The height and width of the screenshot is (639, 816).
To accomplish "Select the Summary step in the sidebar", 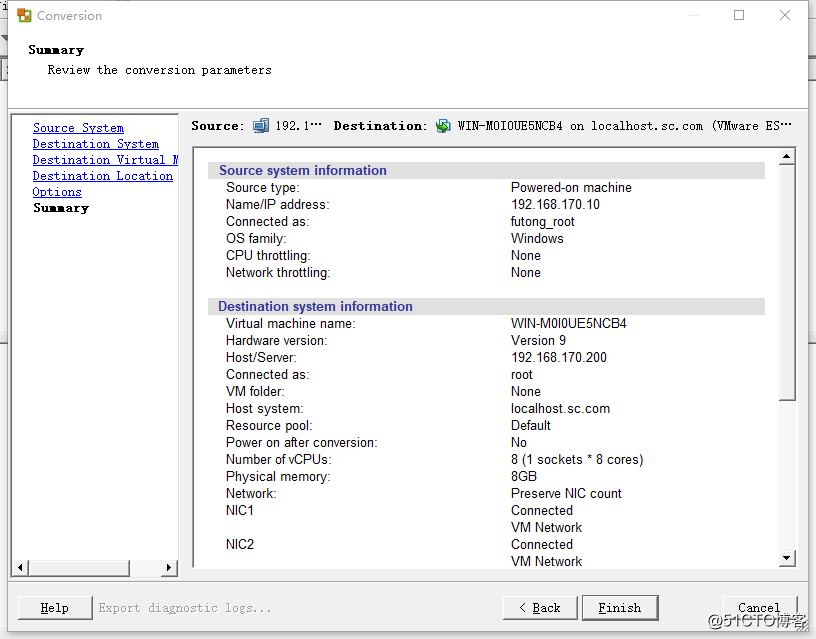I will [61, 208].
